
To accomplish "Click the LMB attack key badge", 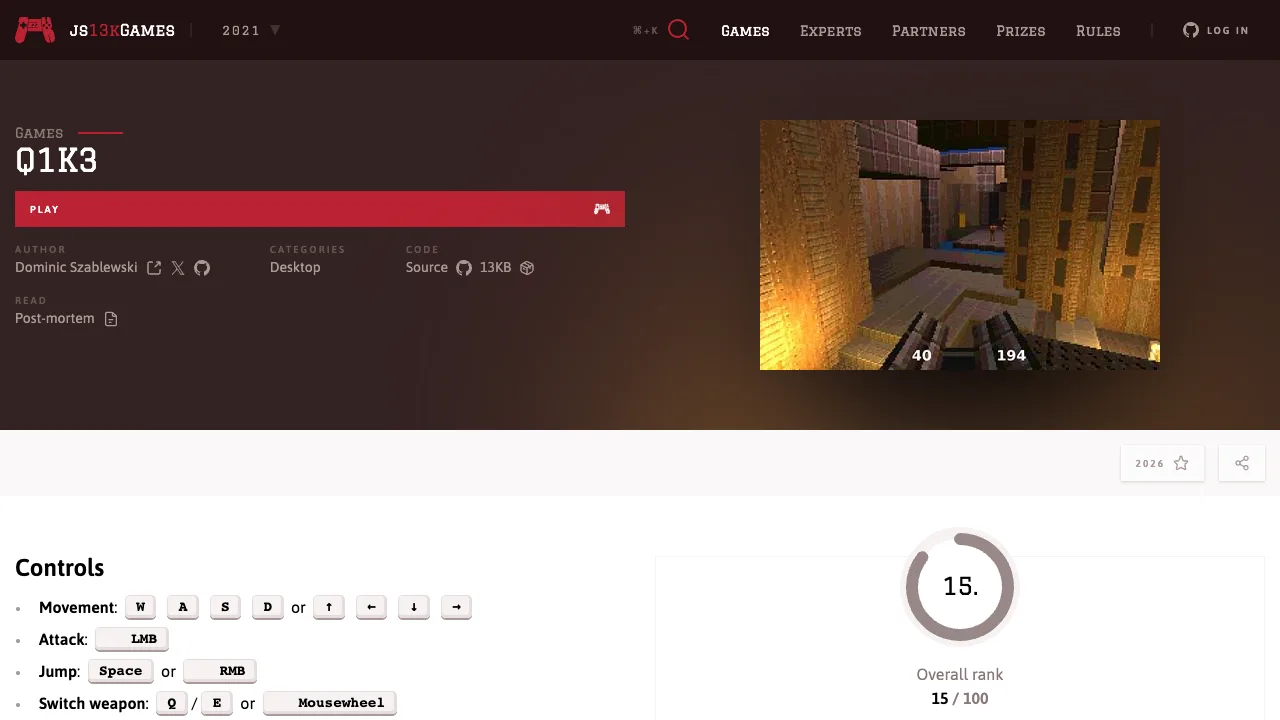I will pos(132,639).
